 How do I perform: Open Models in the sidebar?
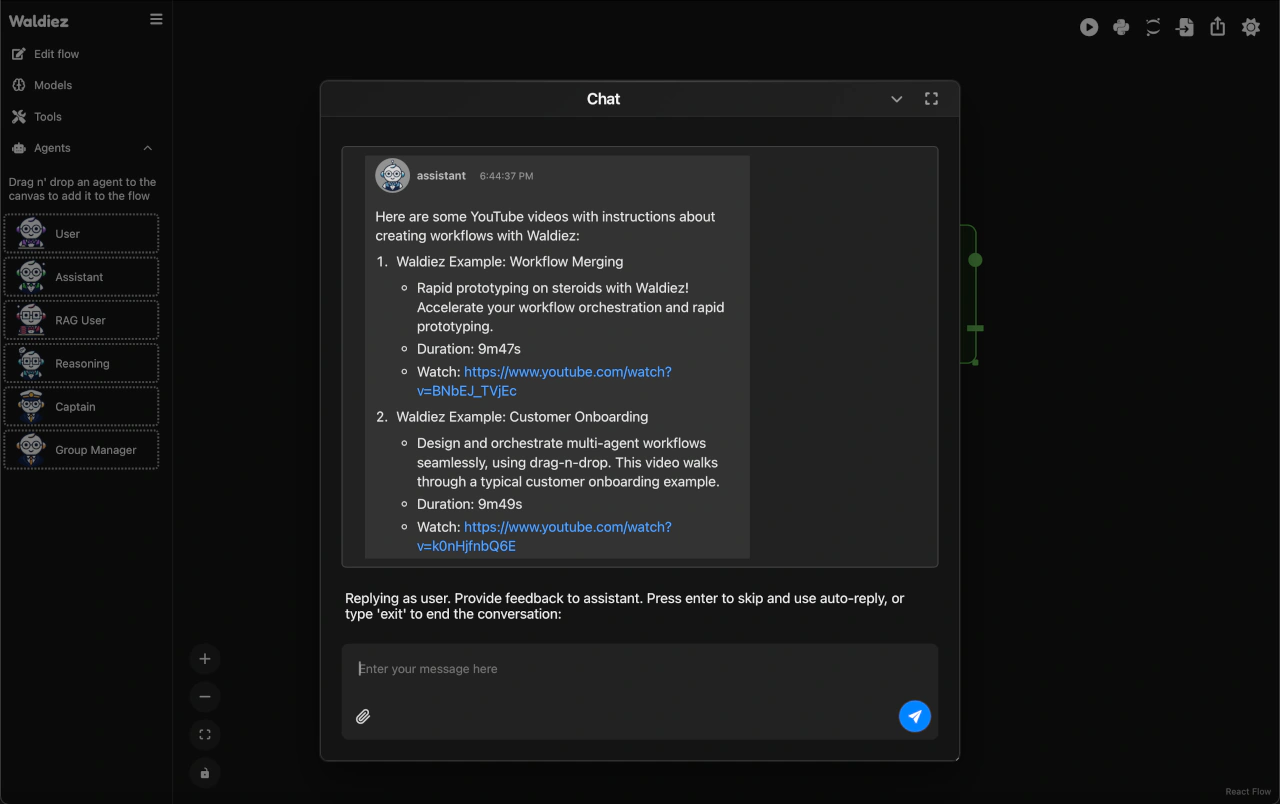click(x=53, y=85)
